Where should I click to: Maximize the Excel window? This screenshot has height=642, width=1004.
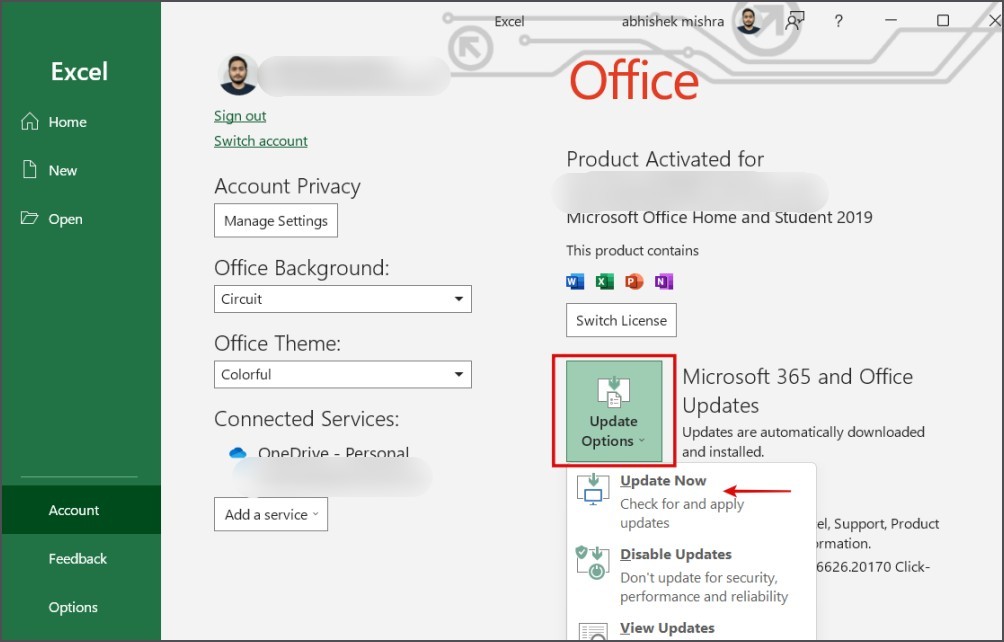943,20
